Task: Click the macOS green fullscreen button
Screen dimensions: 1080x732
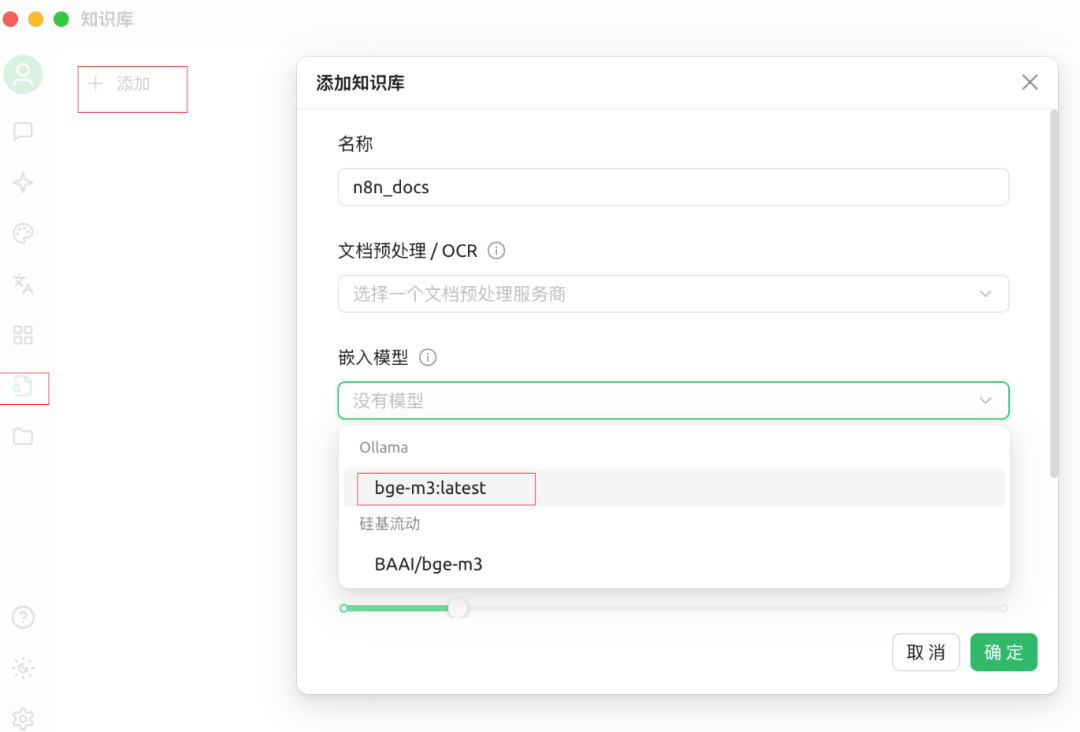Action: (61, 19)
